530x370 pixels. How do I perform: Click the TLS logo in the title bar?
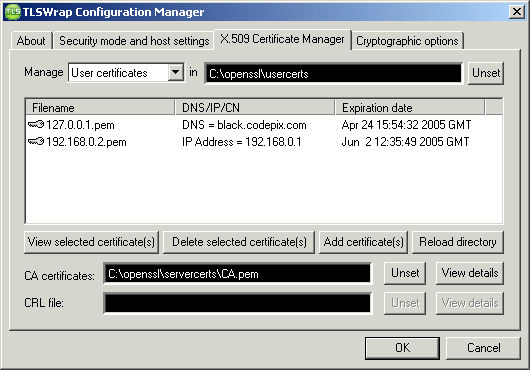point(13,12)
